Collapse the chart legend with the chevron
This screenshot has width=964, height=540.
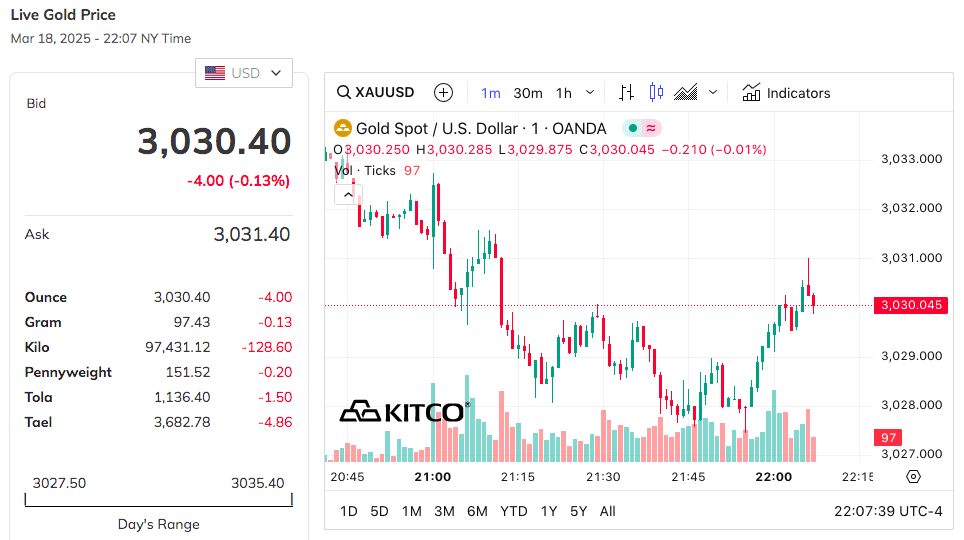click(346, 195)
